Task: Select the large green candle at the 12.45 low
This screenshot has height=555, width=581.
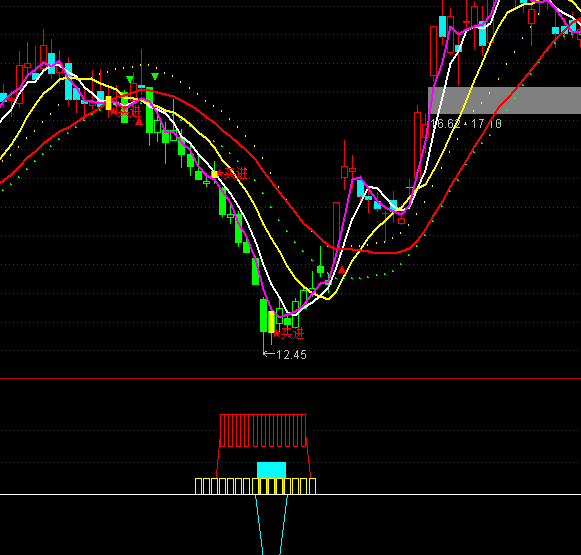Action: click(x=263, y=315)
